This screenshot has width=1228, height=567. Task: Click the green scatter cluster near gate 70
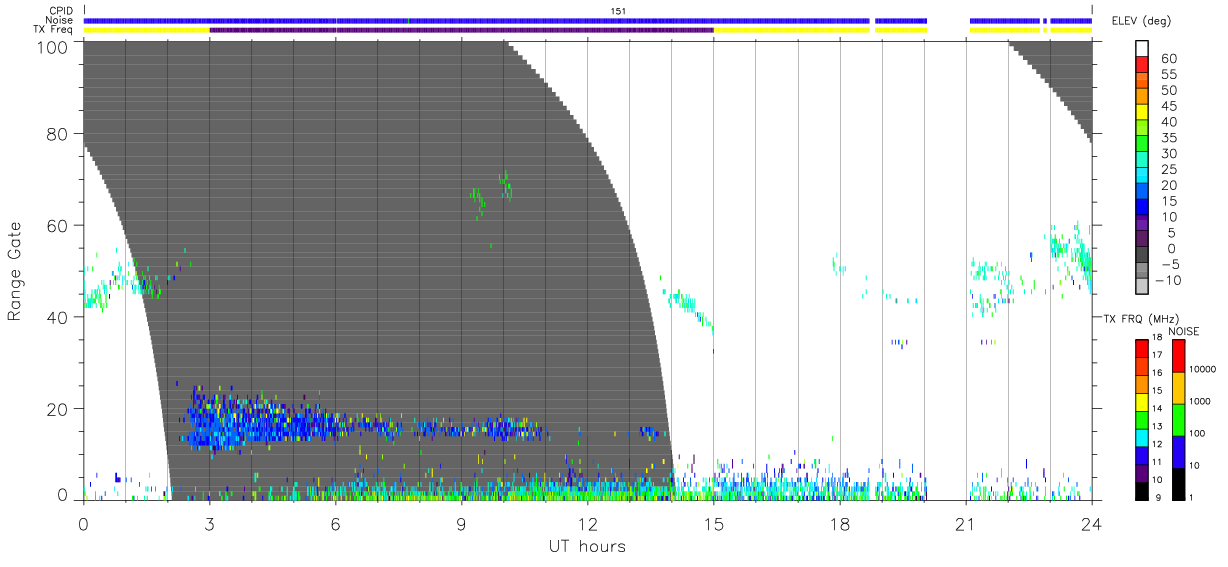(505, 186)
